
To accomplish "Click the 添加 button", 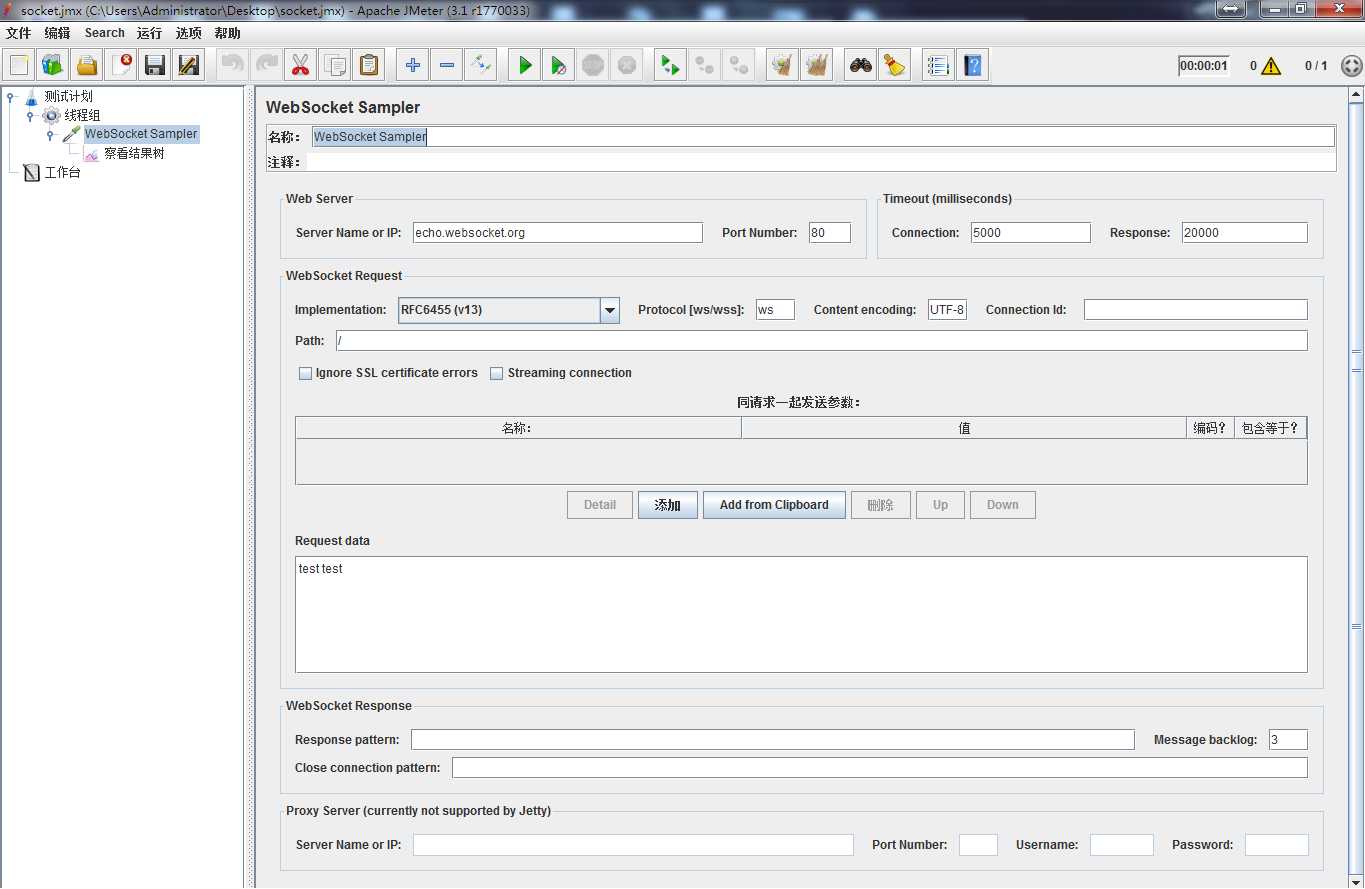I will (x=668, y=505).
